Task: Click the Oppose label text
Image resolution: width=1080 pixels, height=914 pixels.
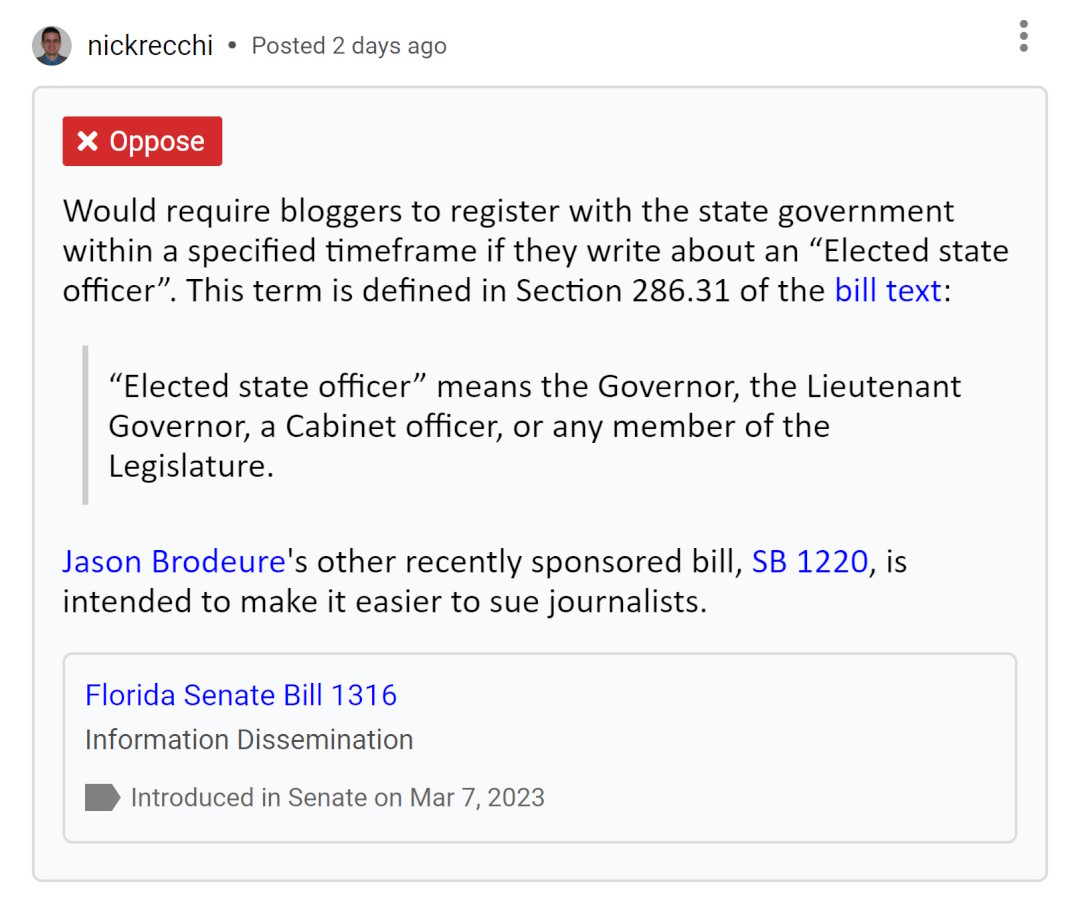Action: point(157,142)
